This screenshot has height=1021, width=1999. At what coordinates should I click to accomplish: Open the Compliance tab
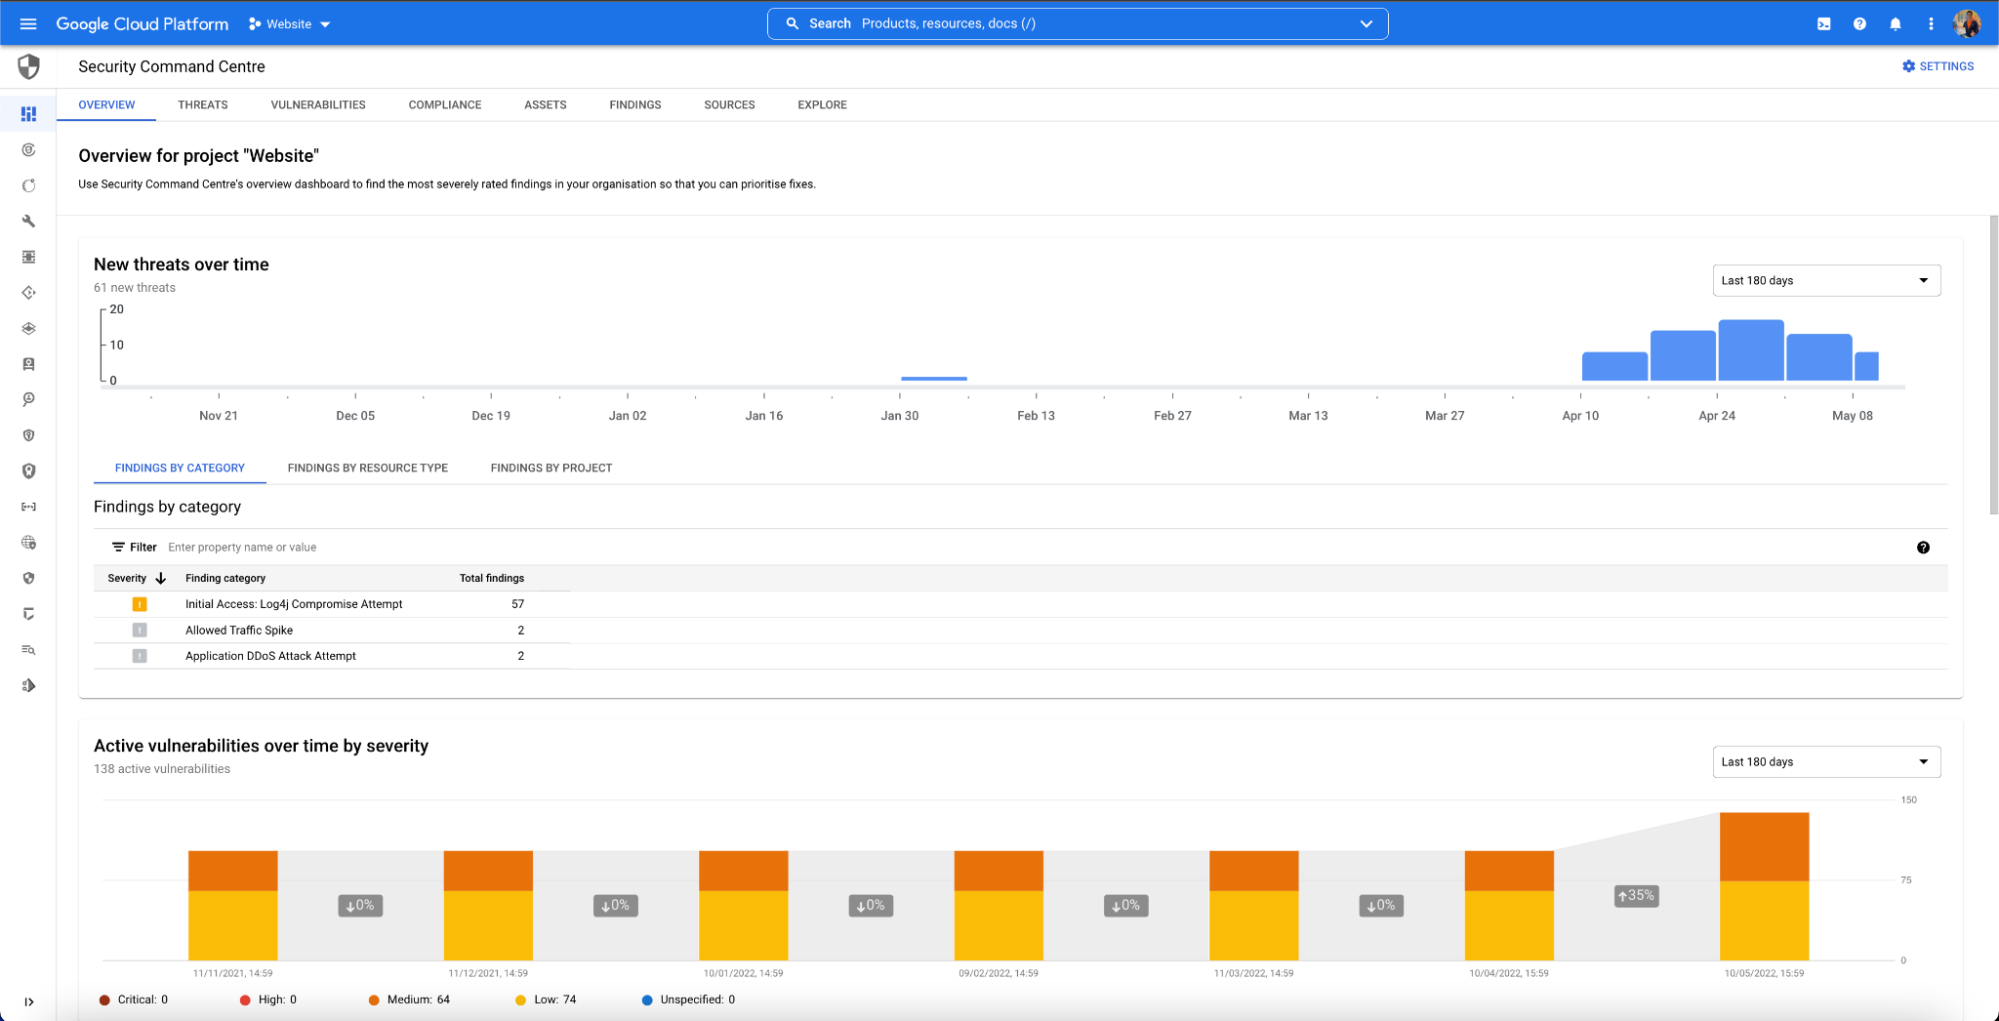click(x=445, y=105)
